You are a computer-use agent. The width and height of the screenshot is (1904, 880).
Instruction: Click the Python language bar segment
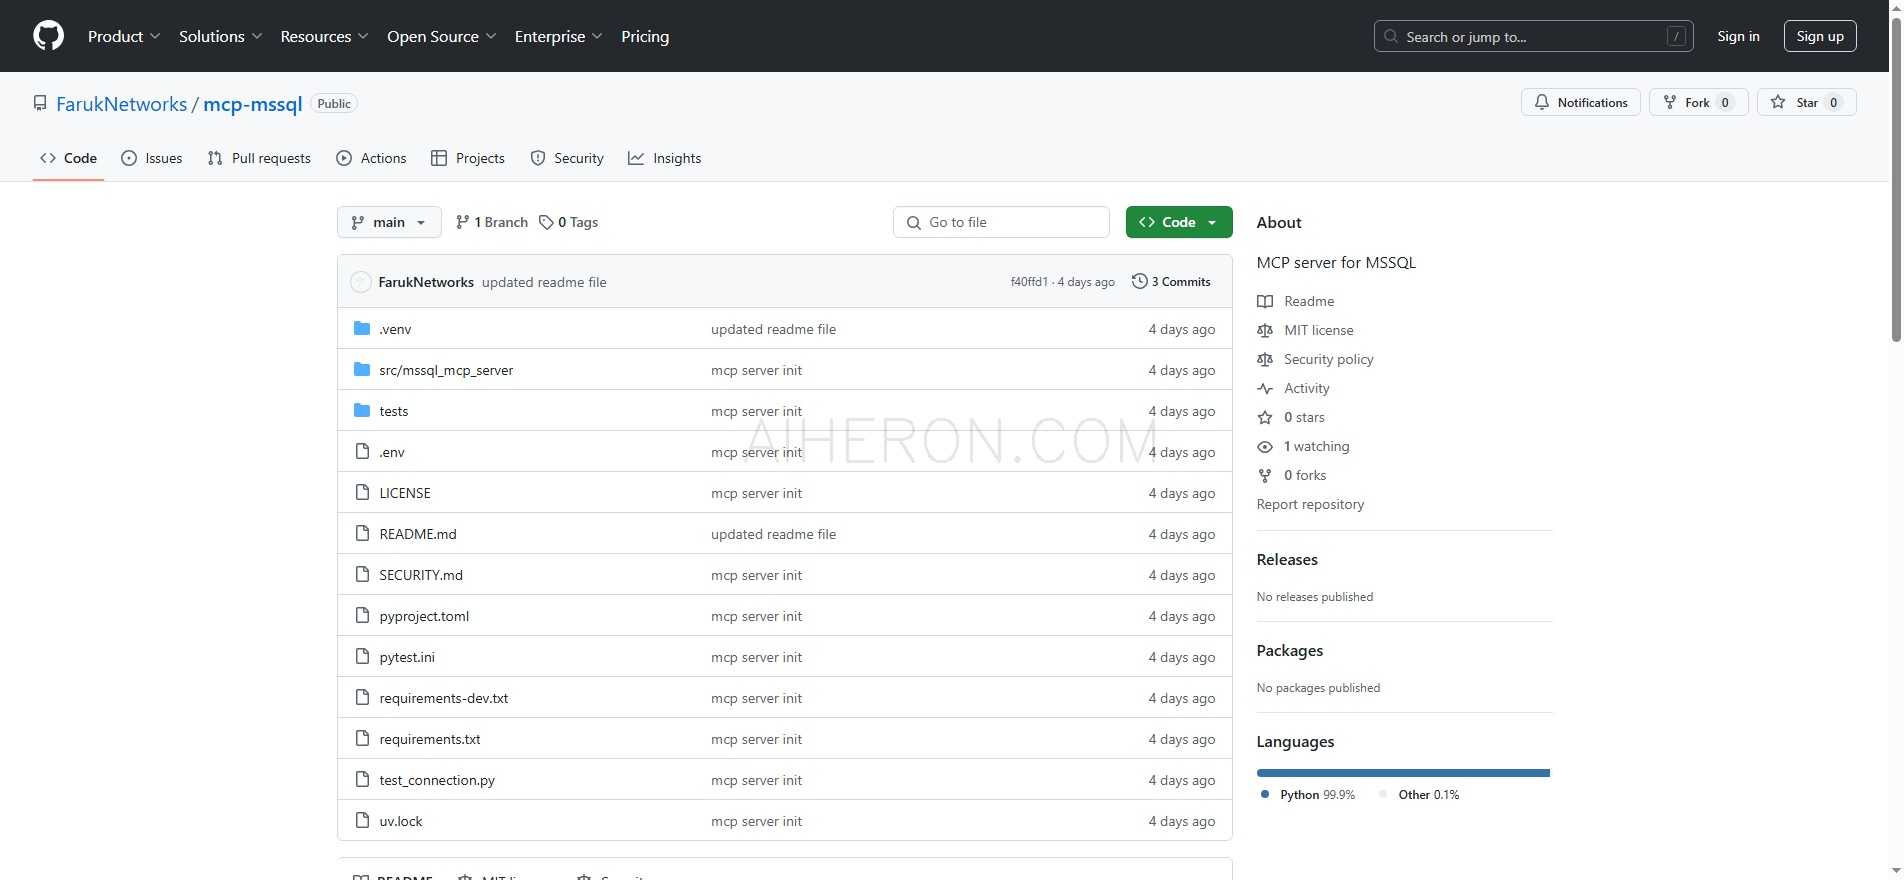(x=1403, y=773)
